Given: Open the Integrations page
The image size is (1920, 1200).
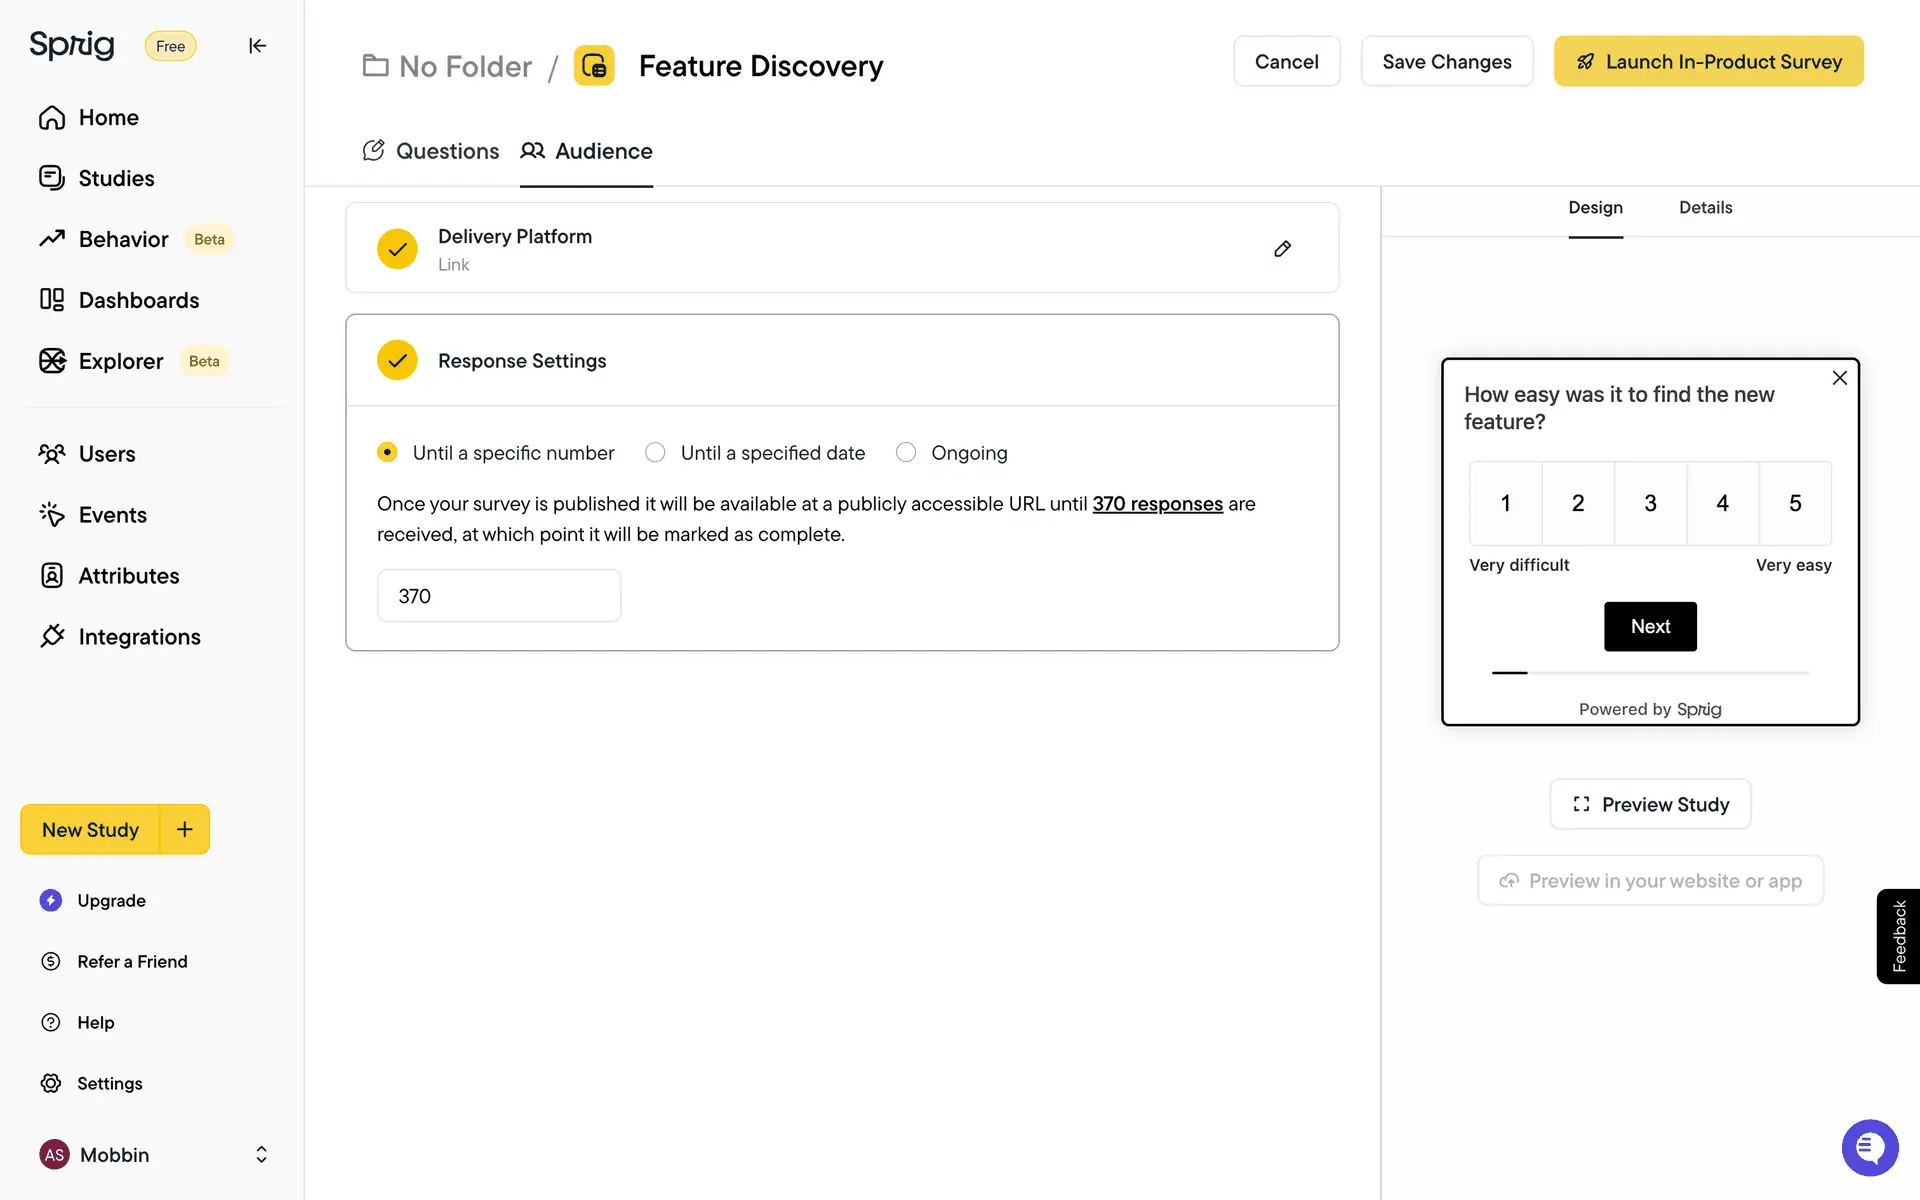Looking at the screenshot, I should [x=139, y=637].
